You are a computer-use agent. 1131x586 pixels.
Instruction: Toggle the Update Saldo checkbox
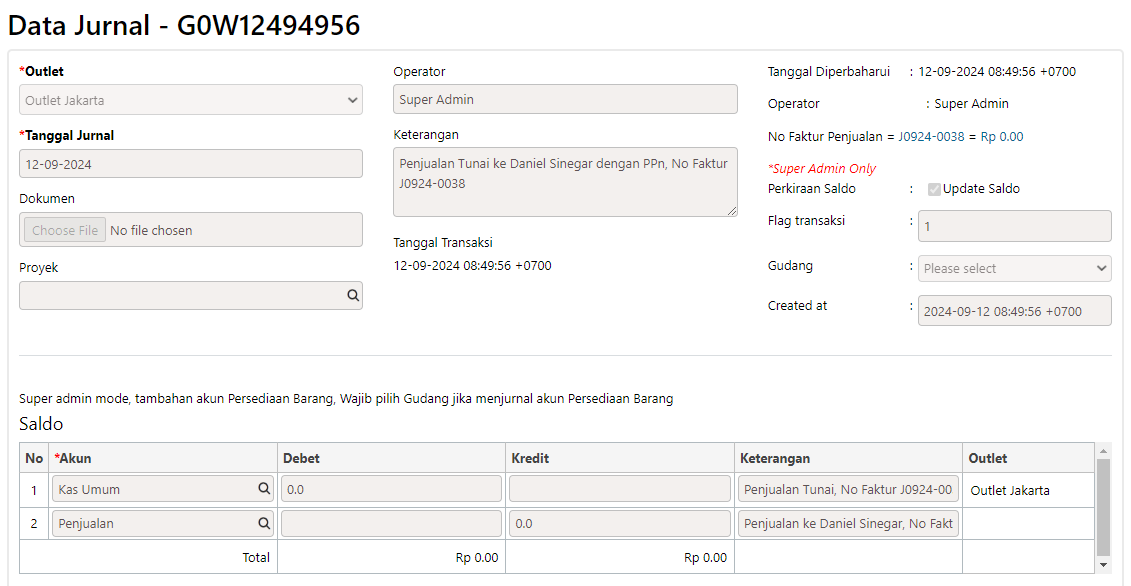[x=934, y=189]
